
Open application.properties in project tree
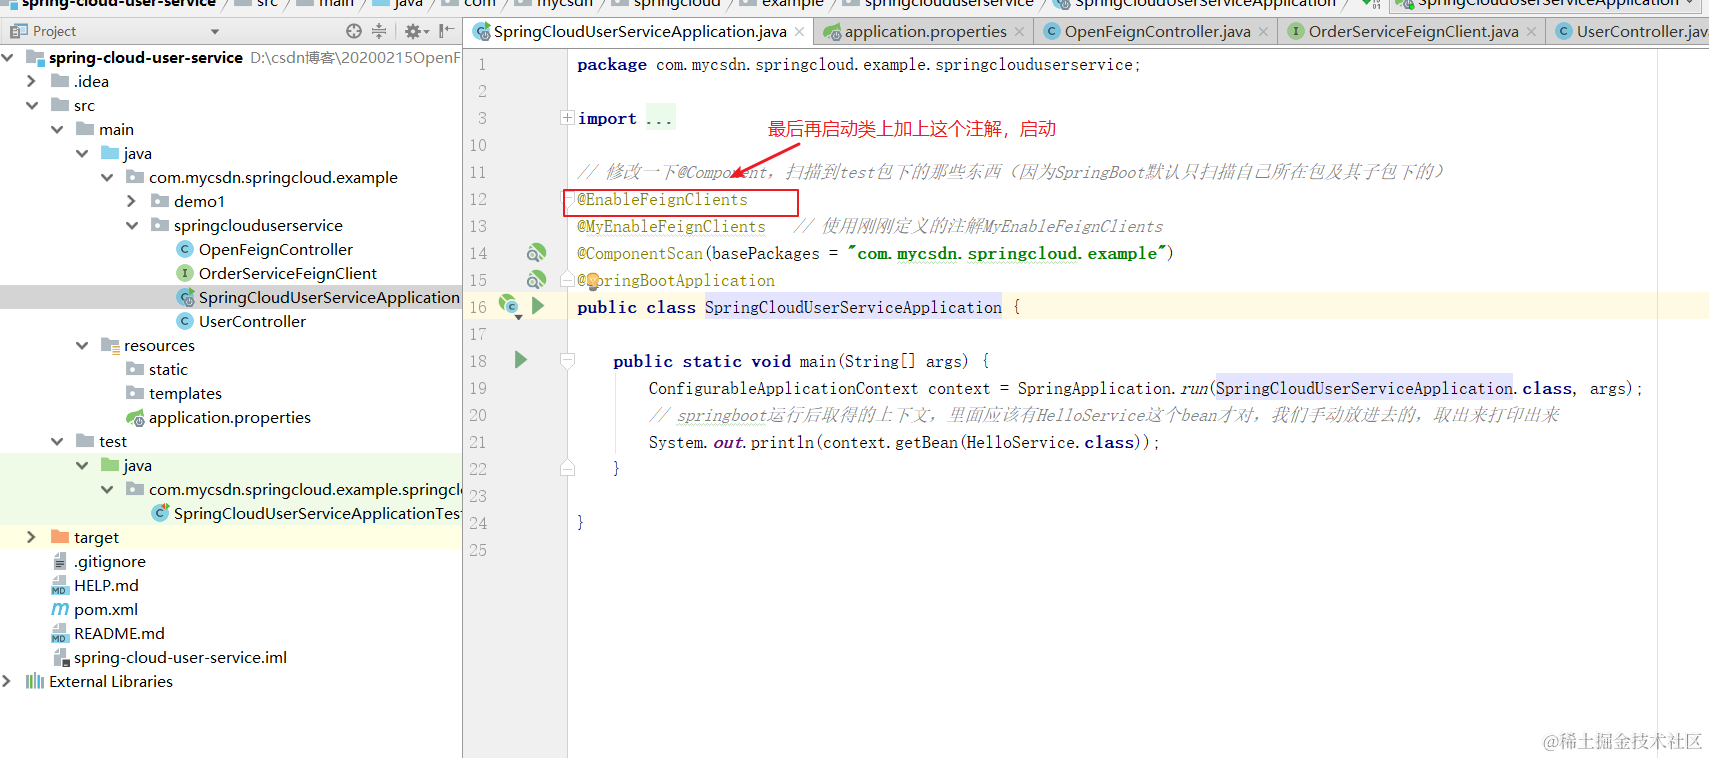(x=229, y=417)
